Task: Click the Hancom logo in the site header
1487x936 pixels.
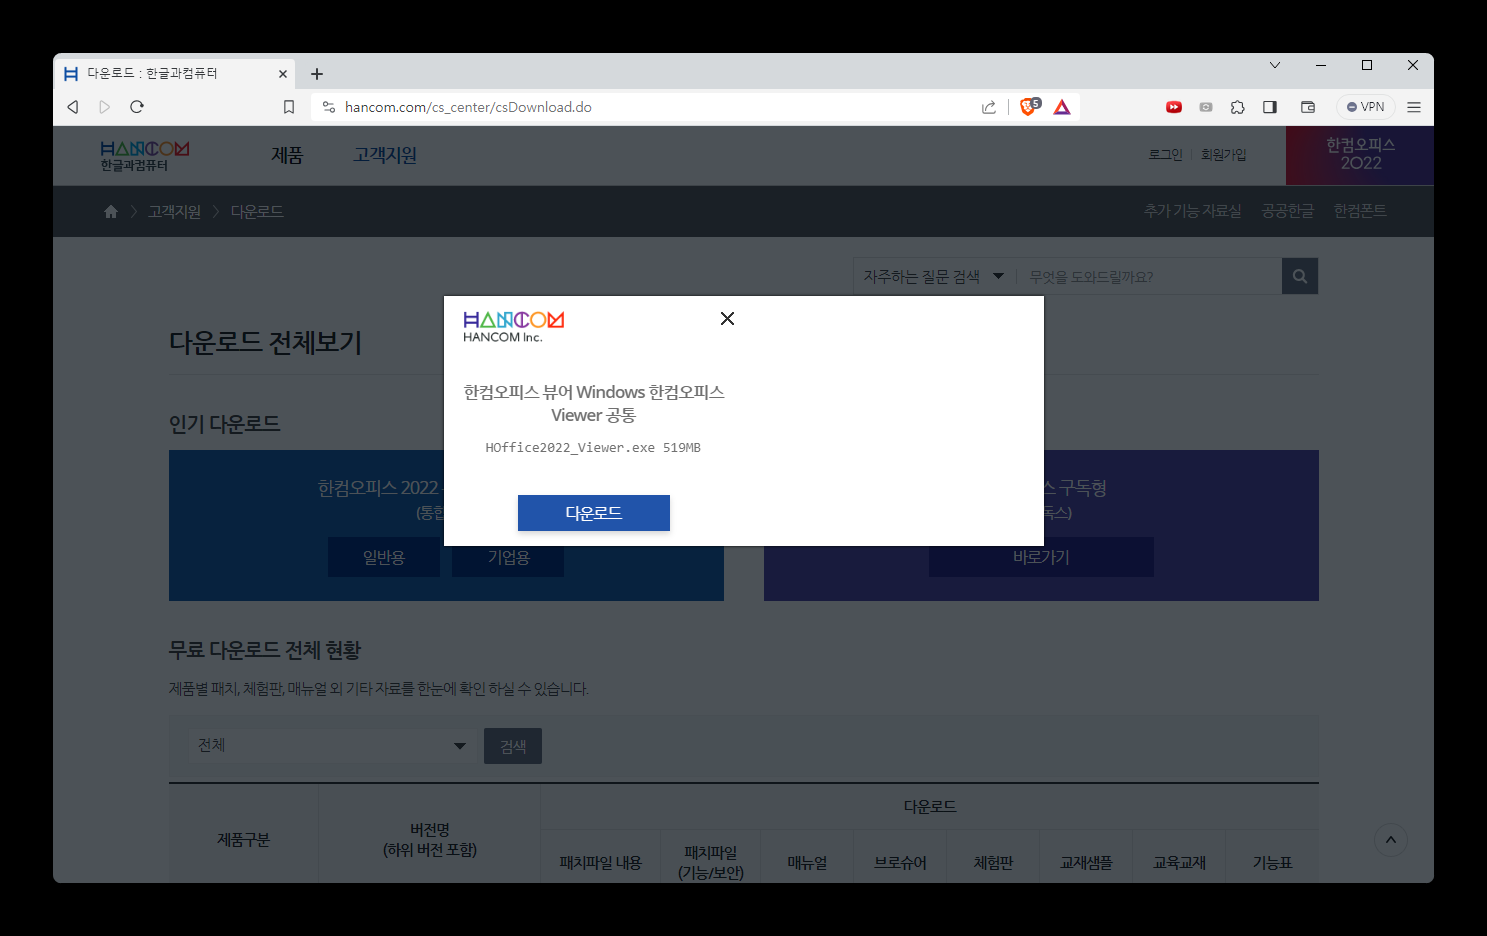Action: tap(145, 156)
